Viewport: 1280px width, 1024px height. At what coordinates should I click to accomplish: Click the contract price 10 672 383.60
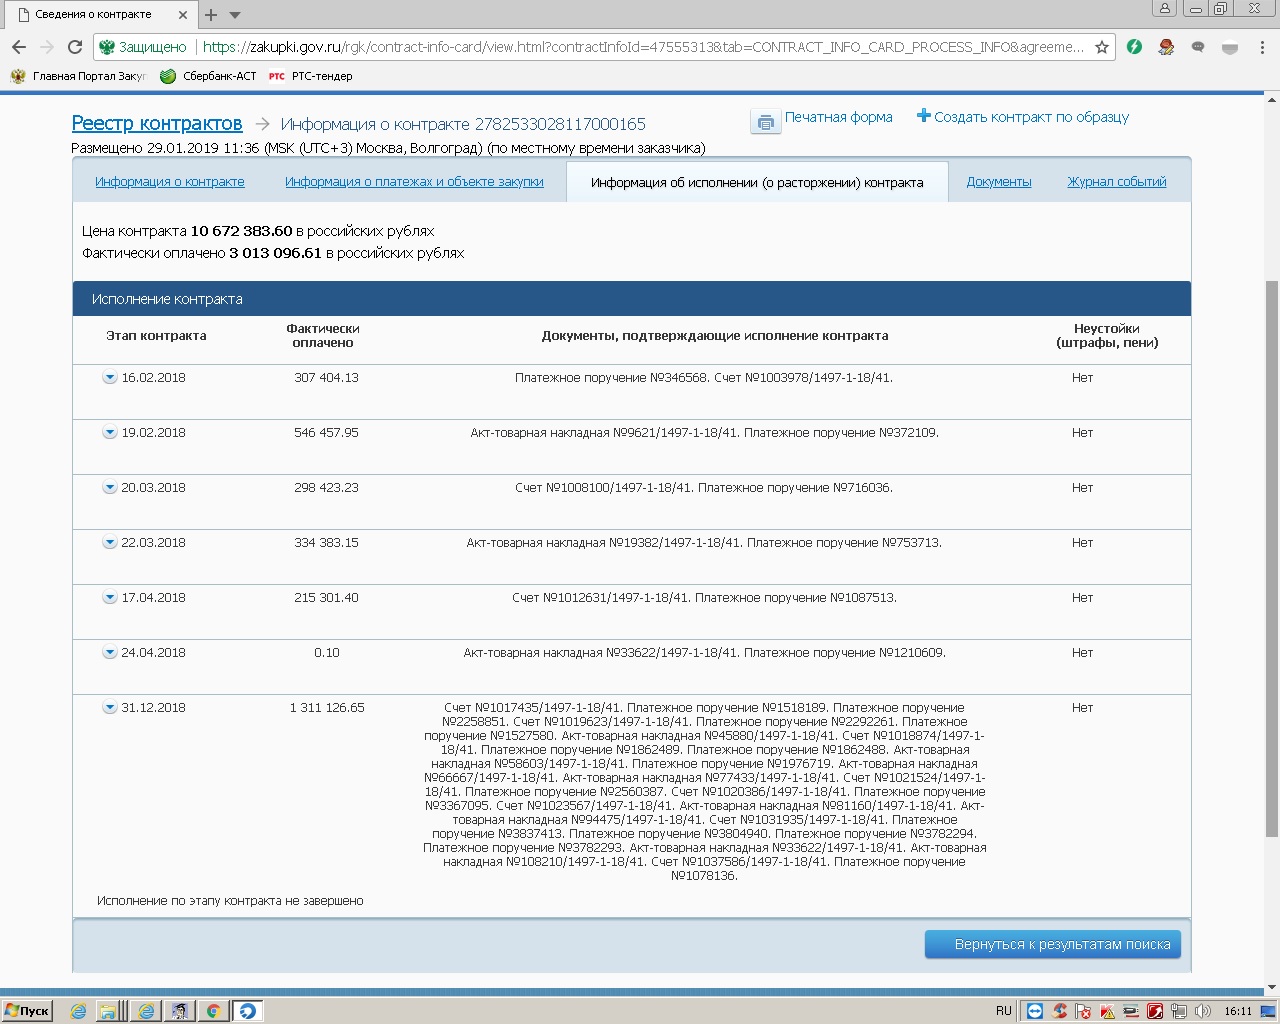(x=241, y=231)
